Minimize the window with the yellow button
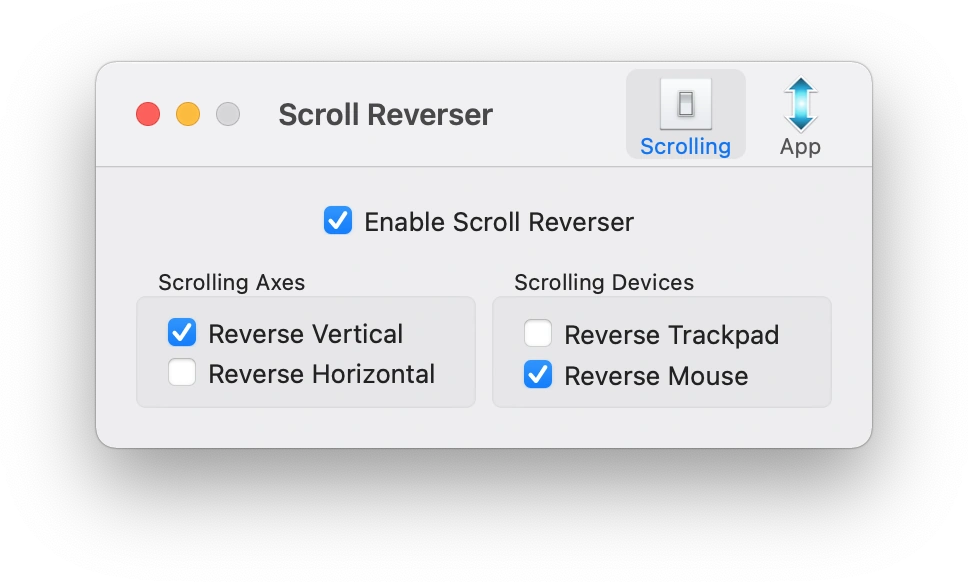The height and width of the screenshot is (582, 968). coord(188,114)
